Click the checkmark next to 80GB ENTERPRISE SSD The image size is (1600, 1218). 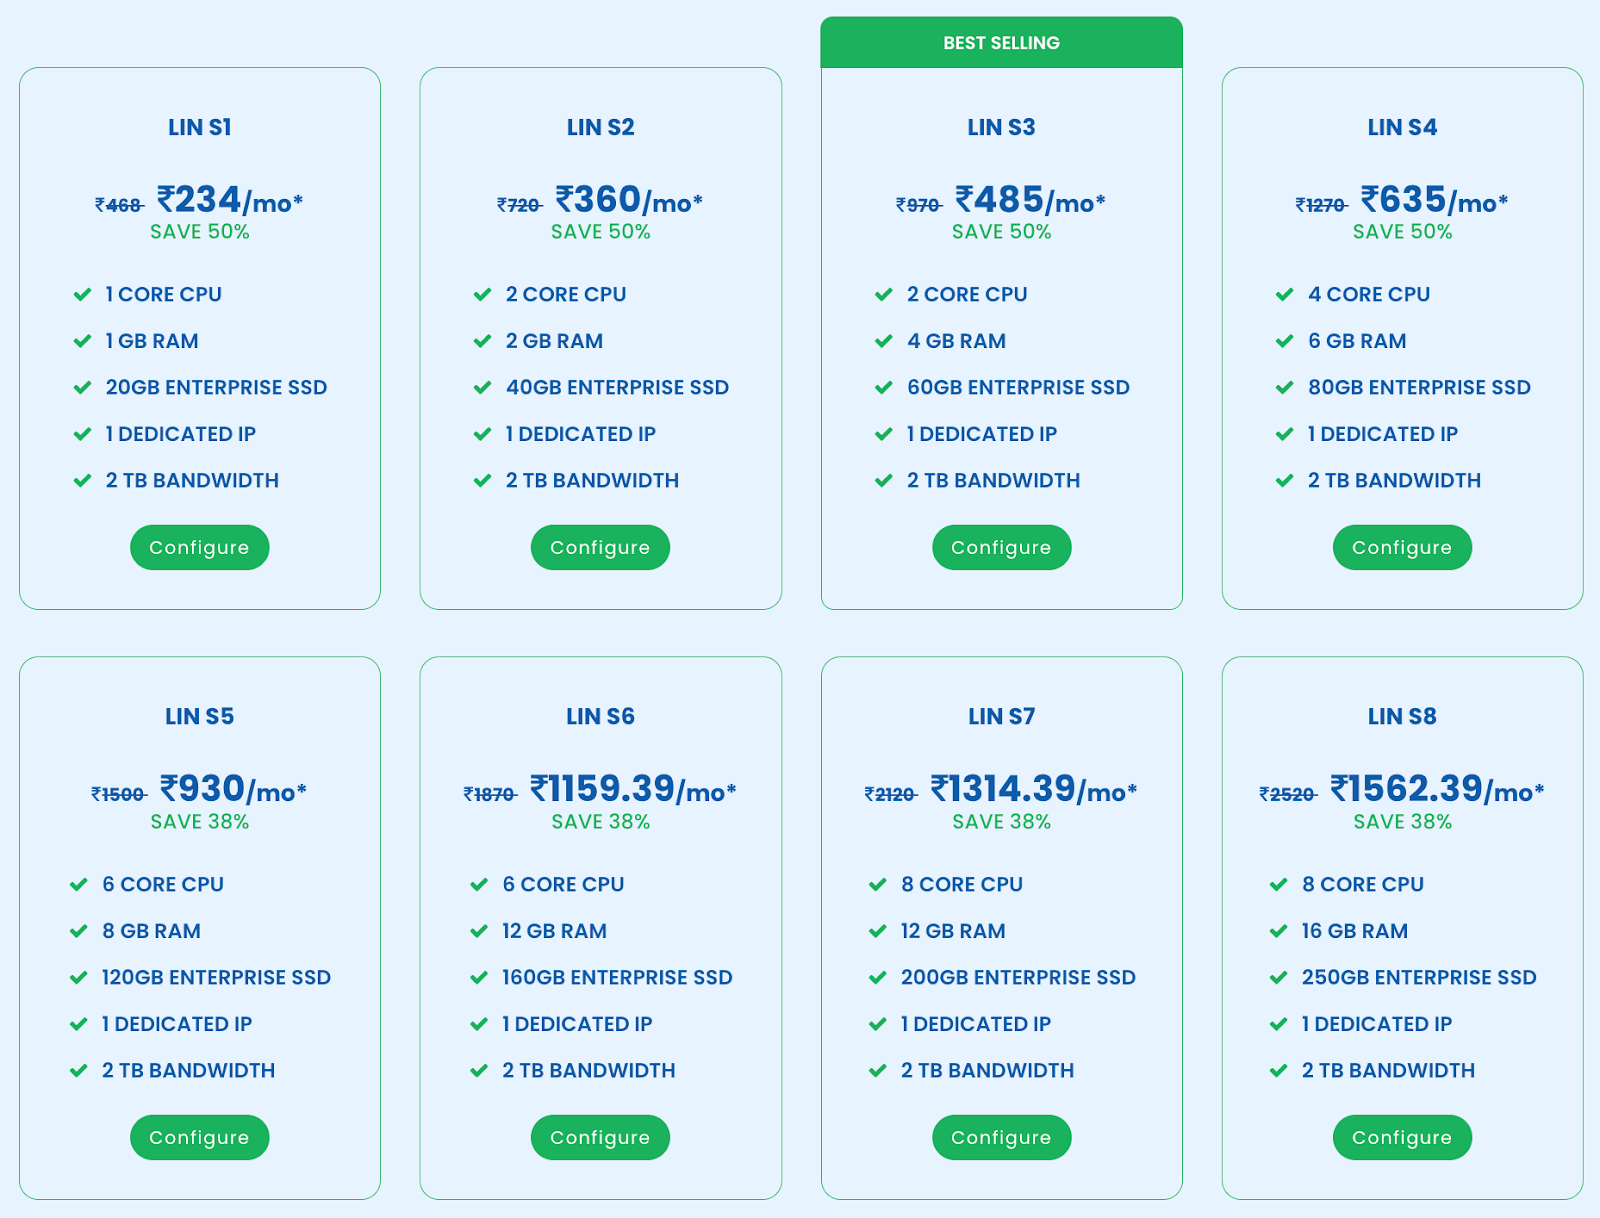(x=1284, y=388)
